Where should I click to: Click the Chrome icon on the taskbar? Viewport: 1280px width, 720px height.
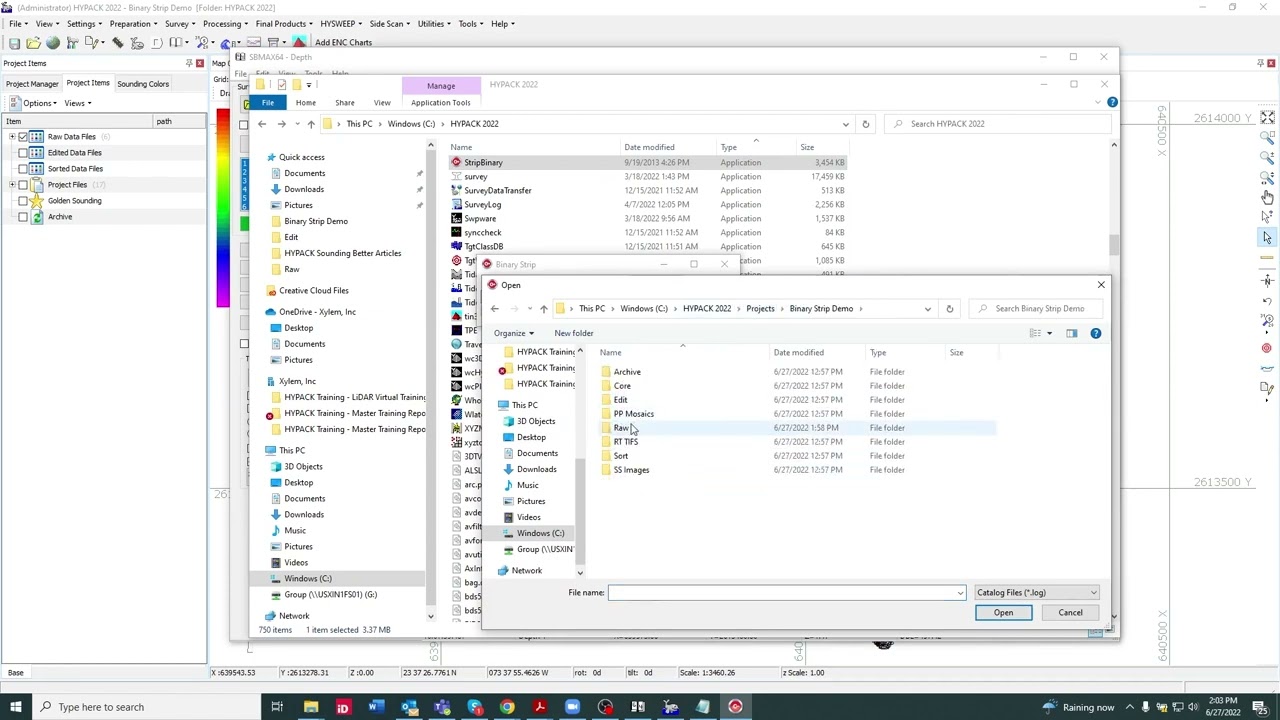point(507,707)
